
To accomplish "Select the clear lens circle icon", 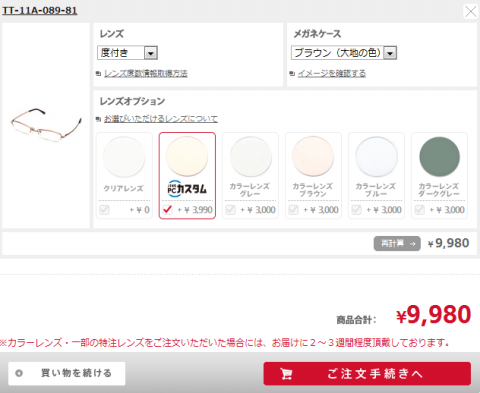I will (124, 157).
